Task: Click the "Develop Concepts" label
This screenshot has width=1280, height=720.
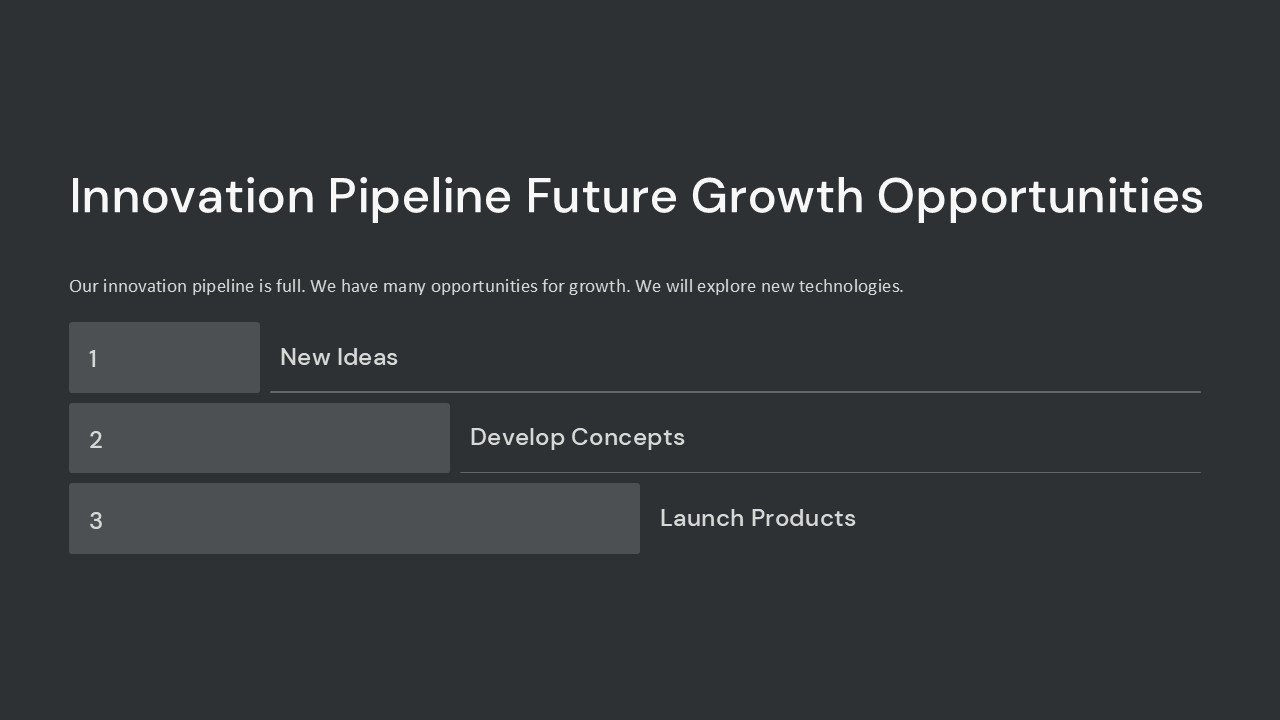Action: (577, 437)
